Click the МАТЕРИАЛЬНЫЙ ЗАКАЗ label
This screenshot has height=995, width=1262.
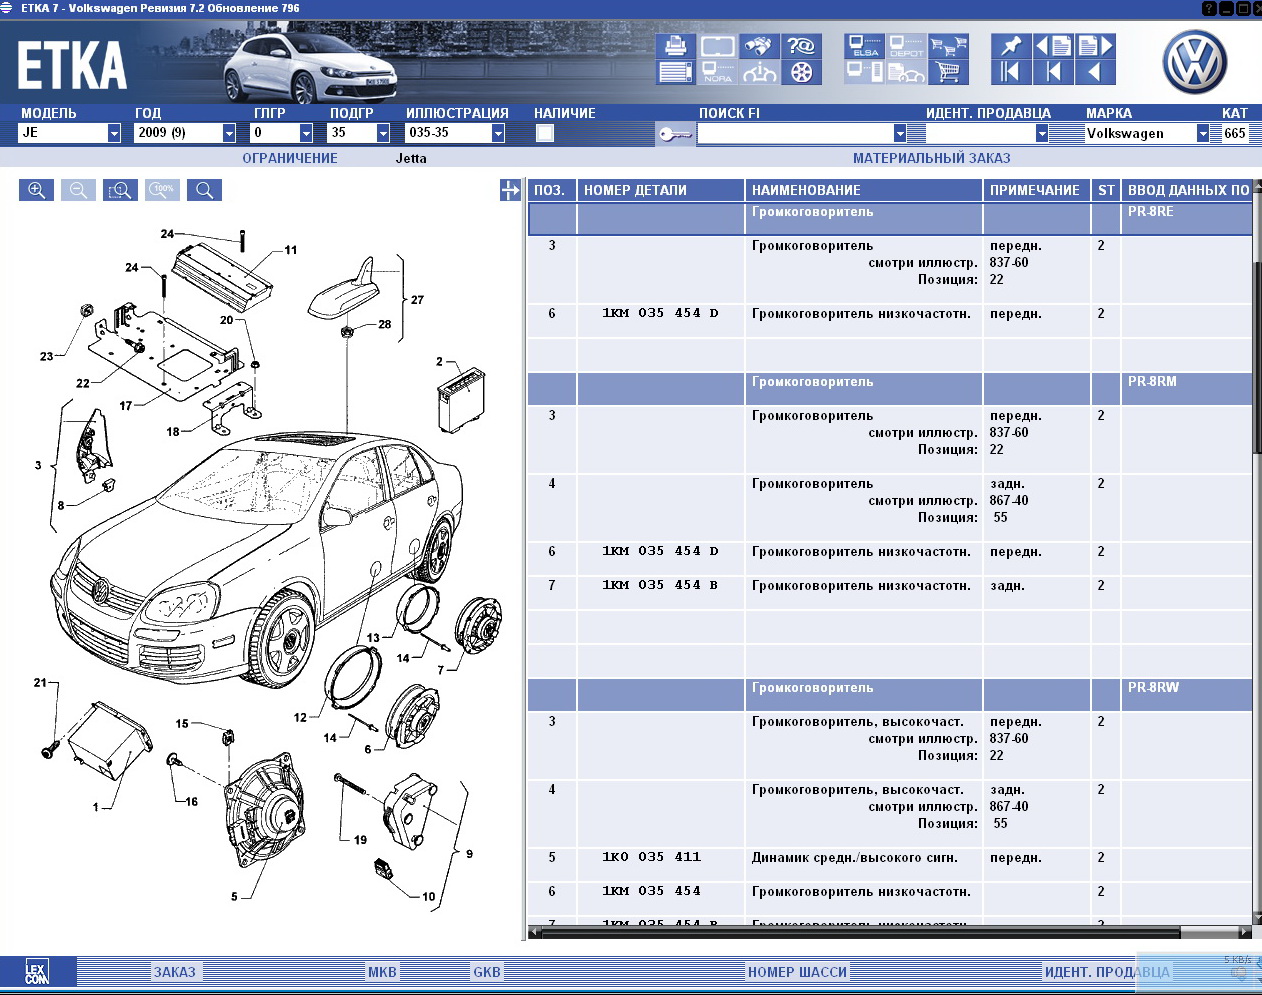[932, 158]
